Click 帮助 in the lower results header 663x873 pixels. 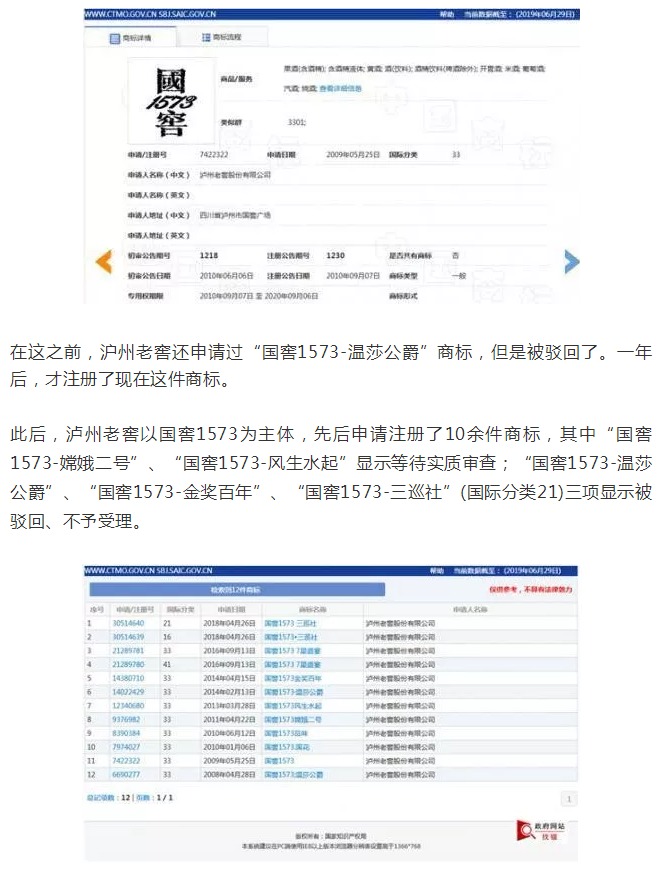point(436,571)
